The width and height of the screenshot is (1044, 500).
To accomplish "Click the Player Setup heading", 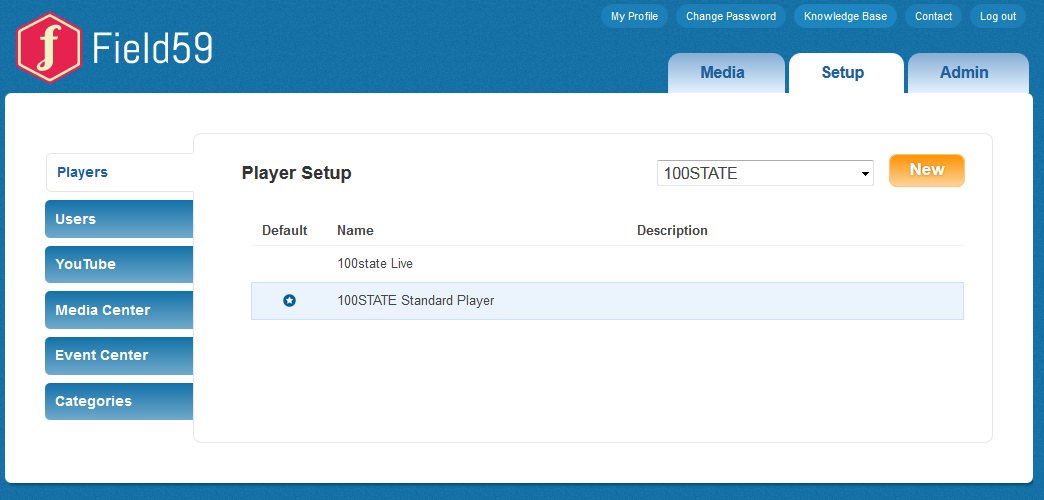I will pyautogui.click(x=296, y=174).
